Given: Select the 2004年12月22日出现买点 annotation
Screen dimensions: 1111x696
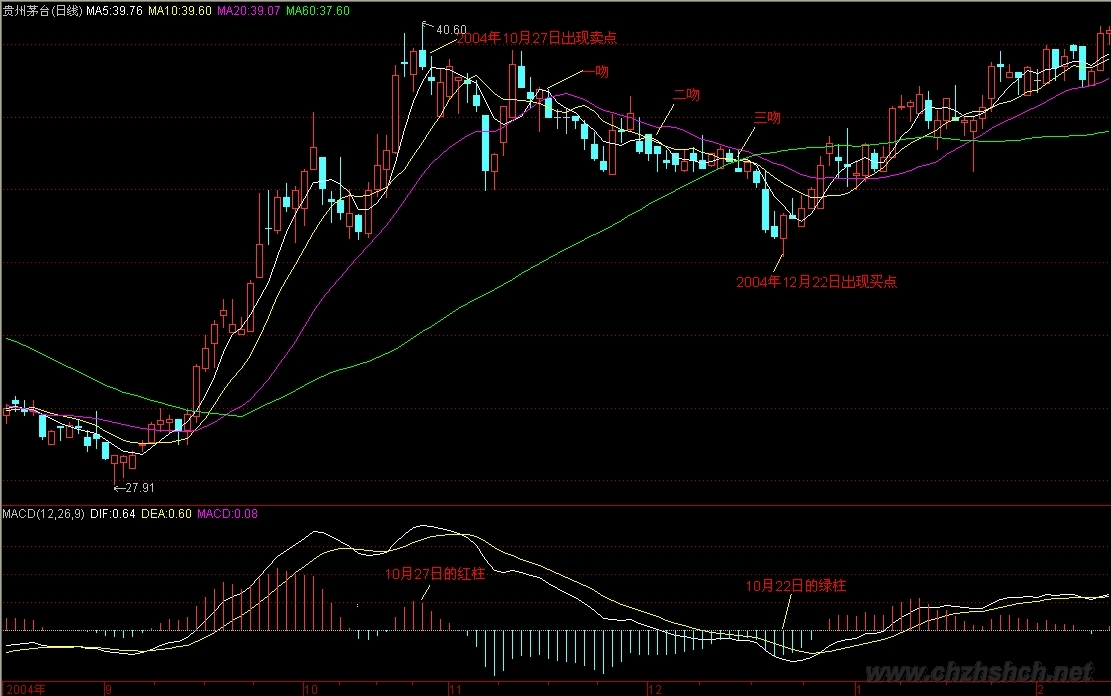Looking at the screenshot, I should point(816,282).
